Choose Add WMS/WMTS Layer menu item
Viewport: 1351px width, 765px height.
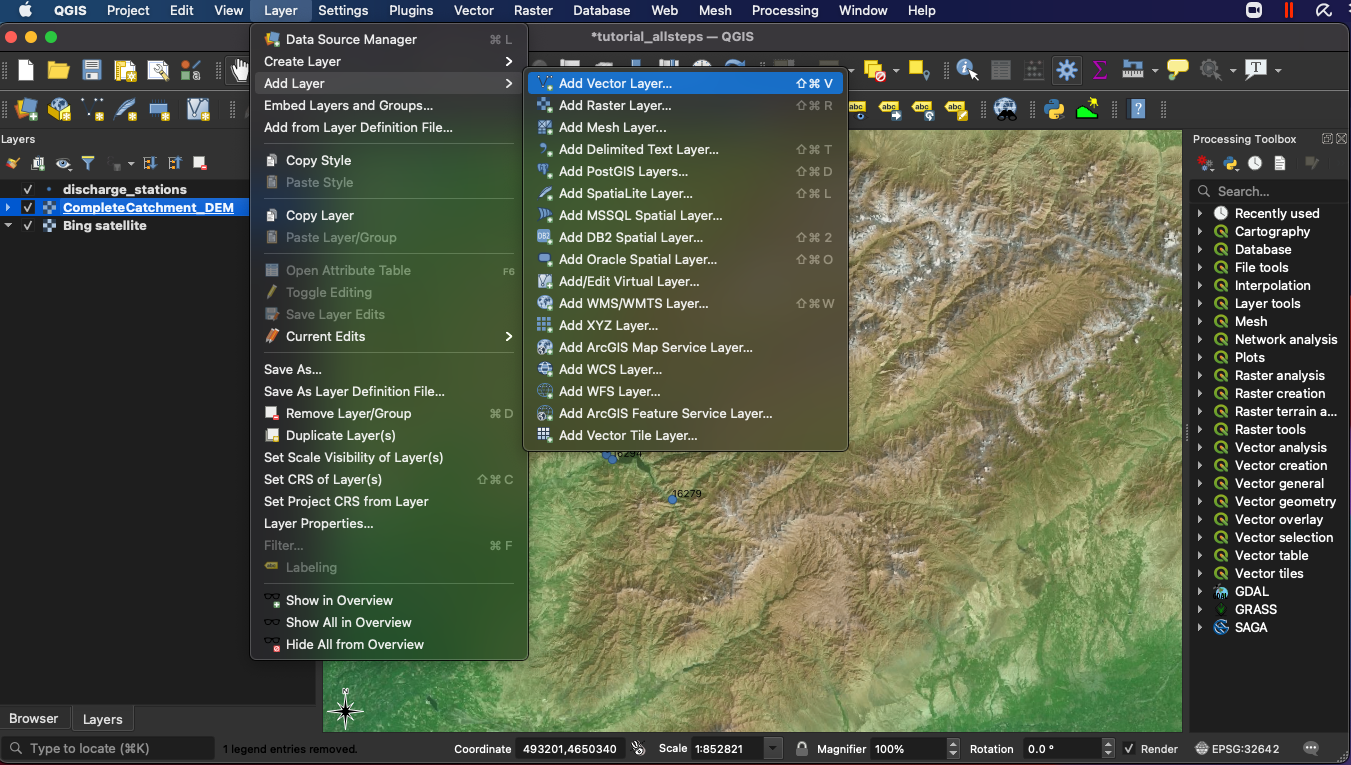pyautogui.click(x=686, y=303)
